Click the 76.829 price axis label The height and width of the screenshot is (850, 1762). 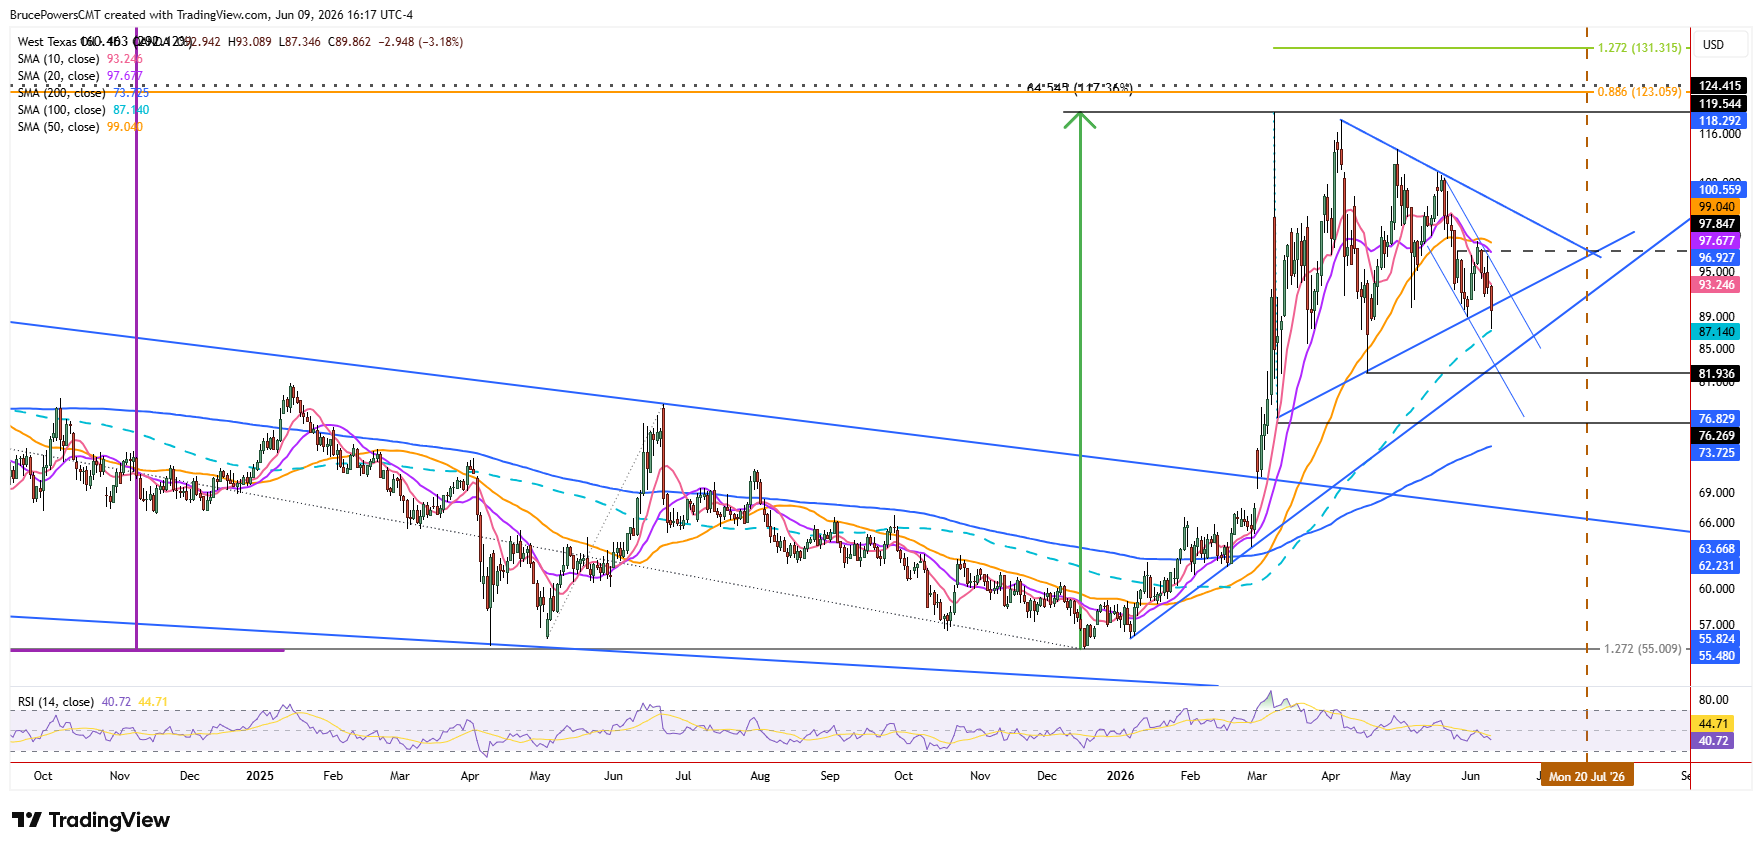[1717, 419]
